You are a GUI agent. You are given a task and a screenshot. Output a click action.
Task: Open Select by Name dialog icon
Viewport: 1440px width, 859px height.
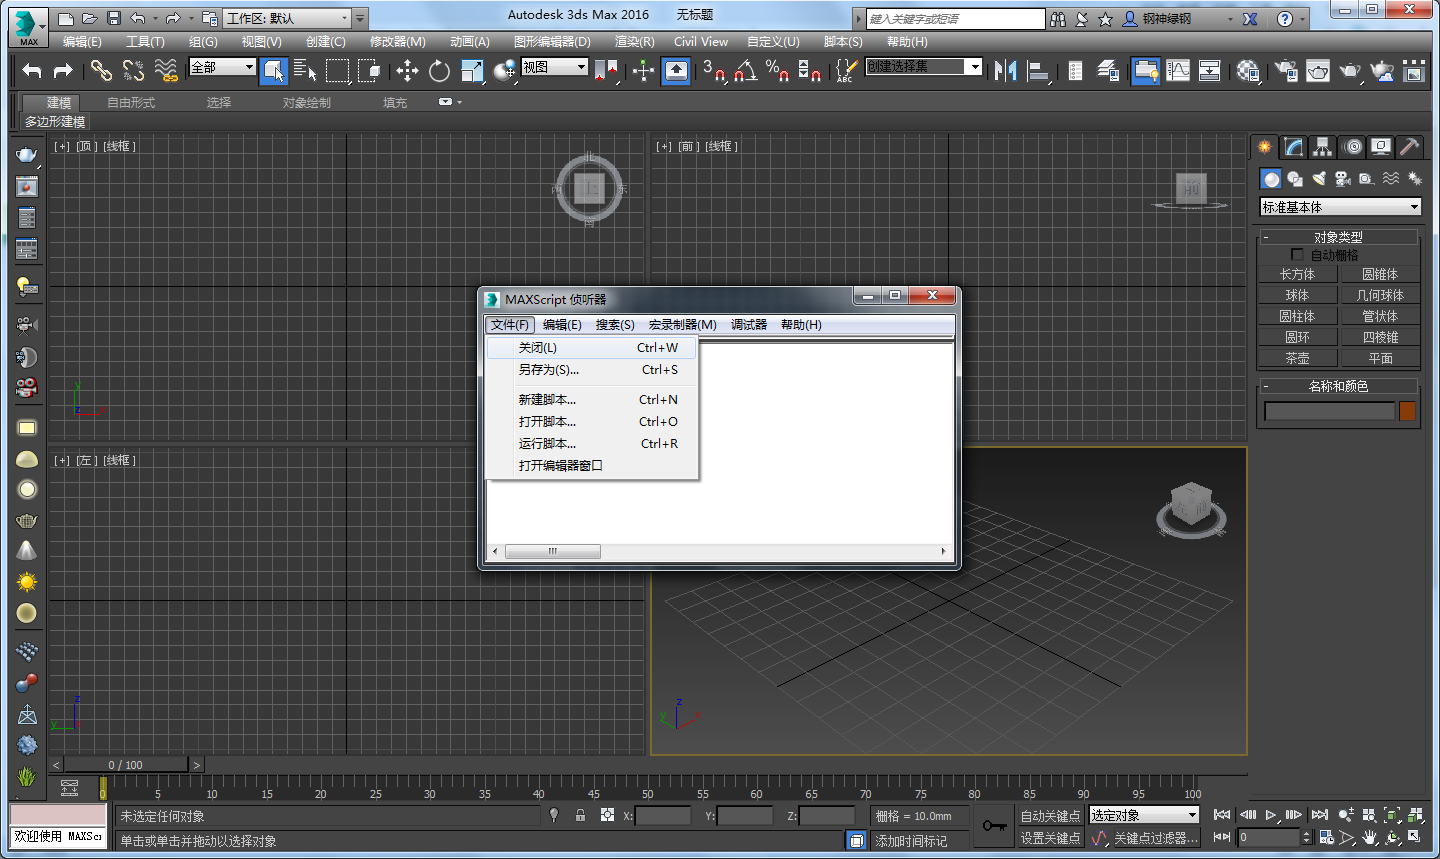click(306, 70)
